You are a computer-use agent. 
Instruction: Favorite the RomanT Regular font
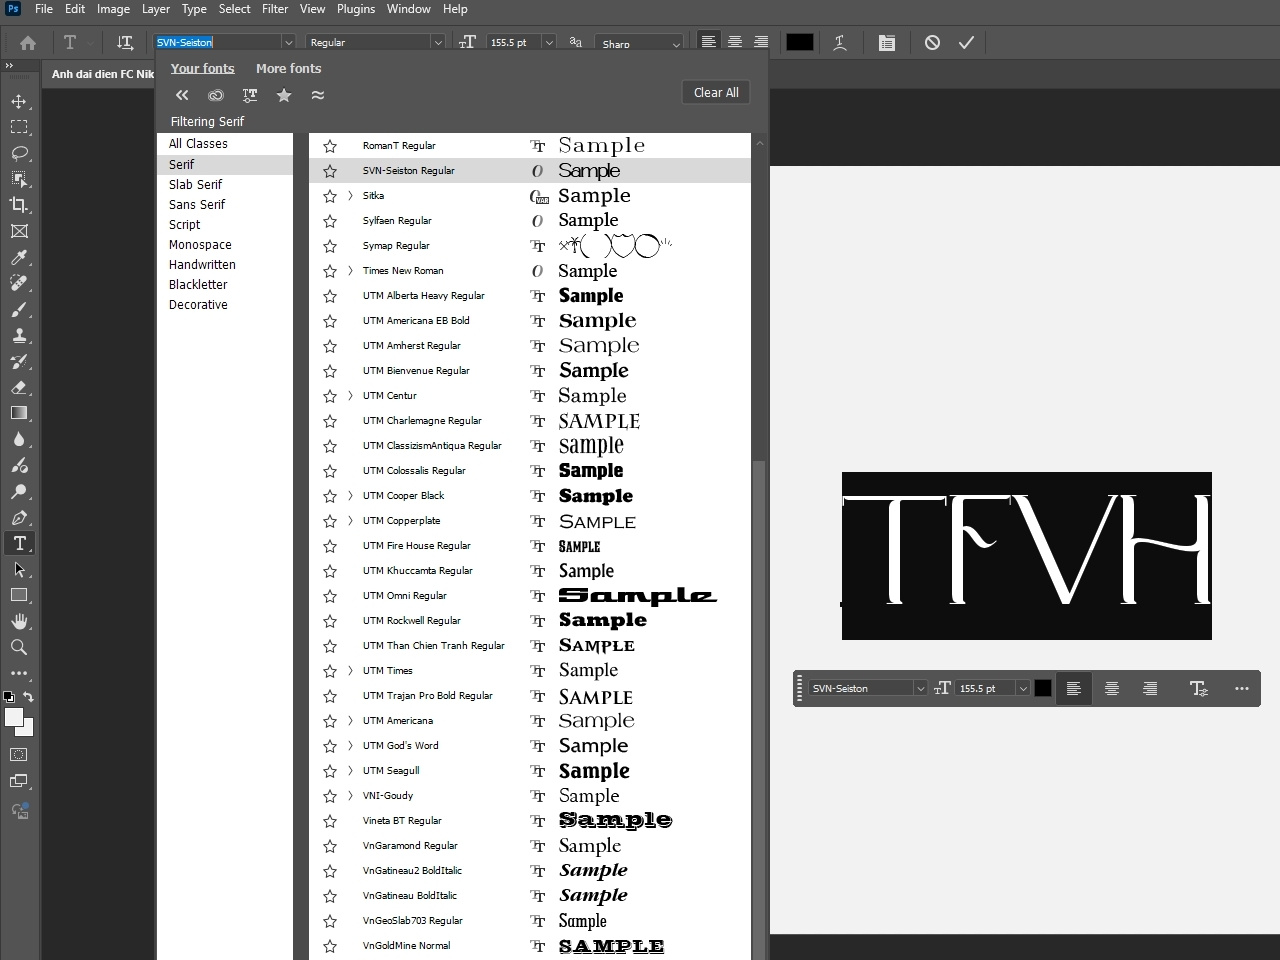(330, 146)
